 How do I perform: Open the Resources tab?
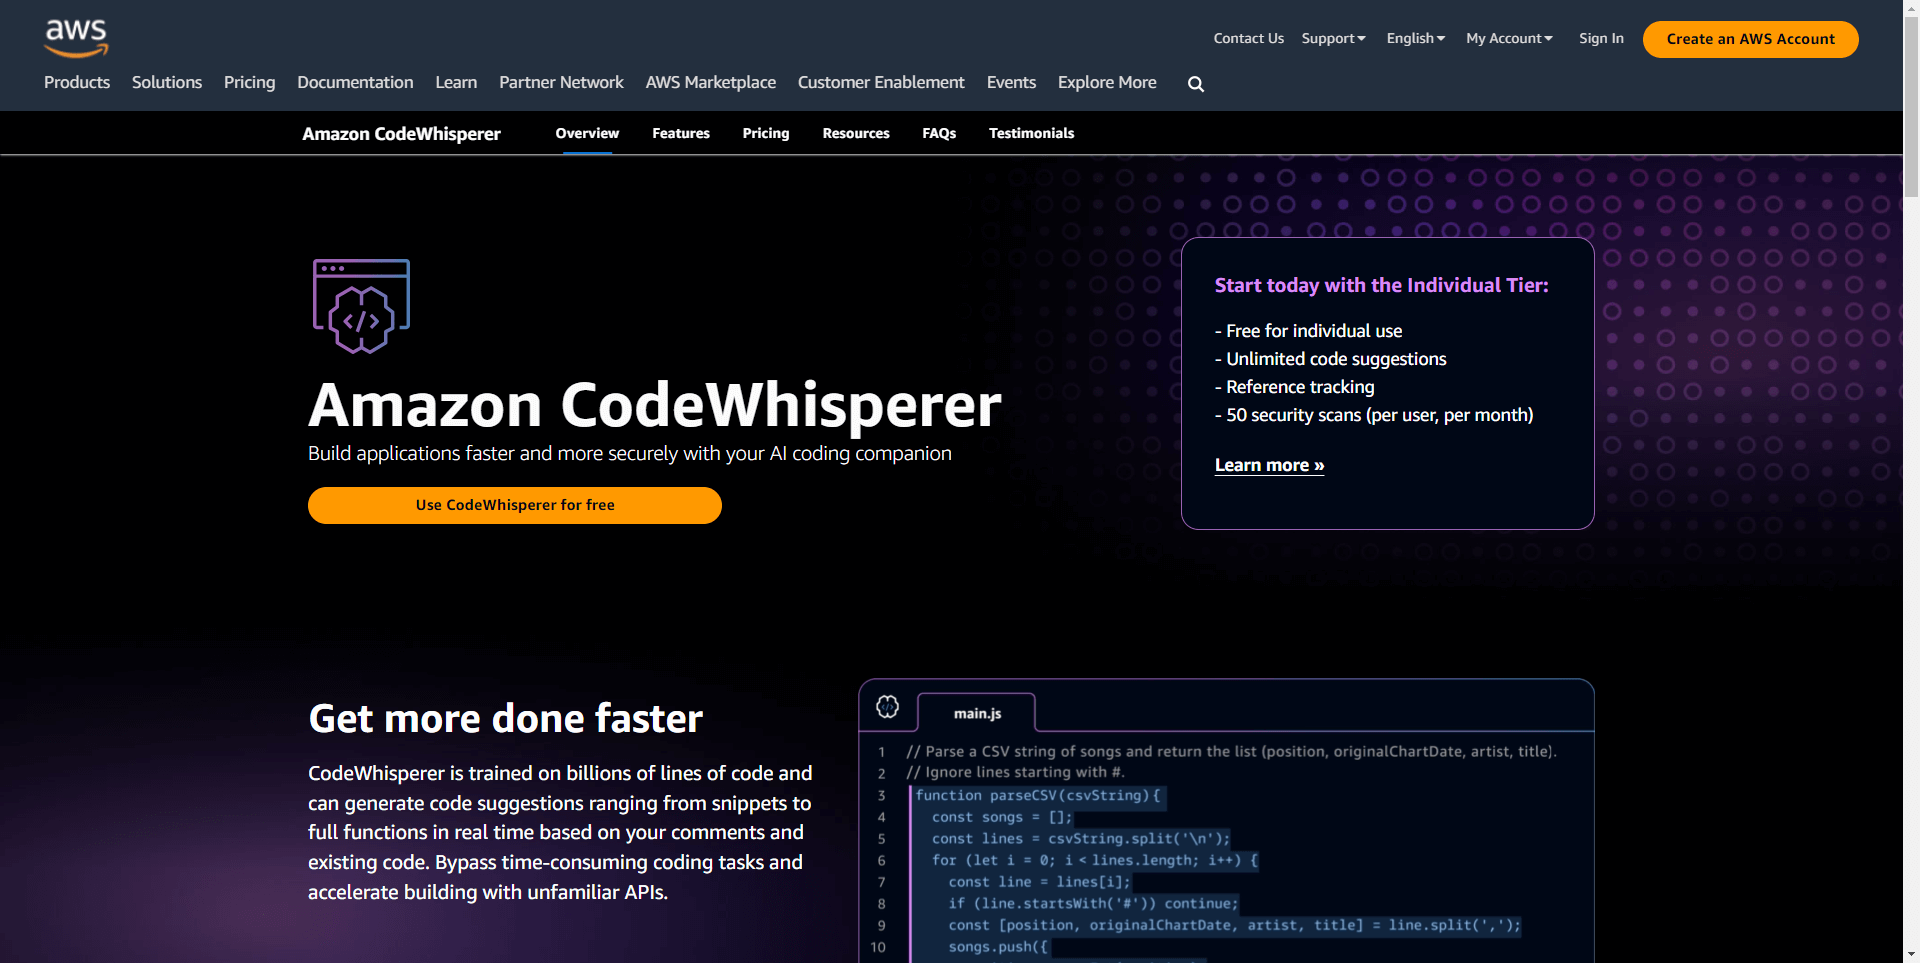[856, 133]
